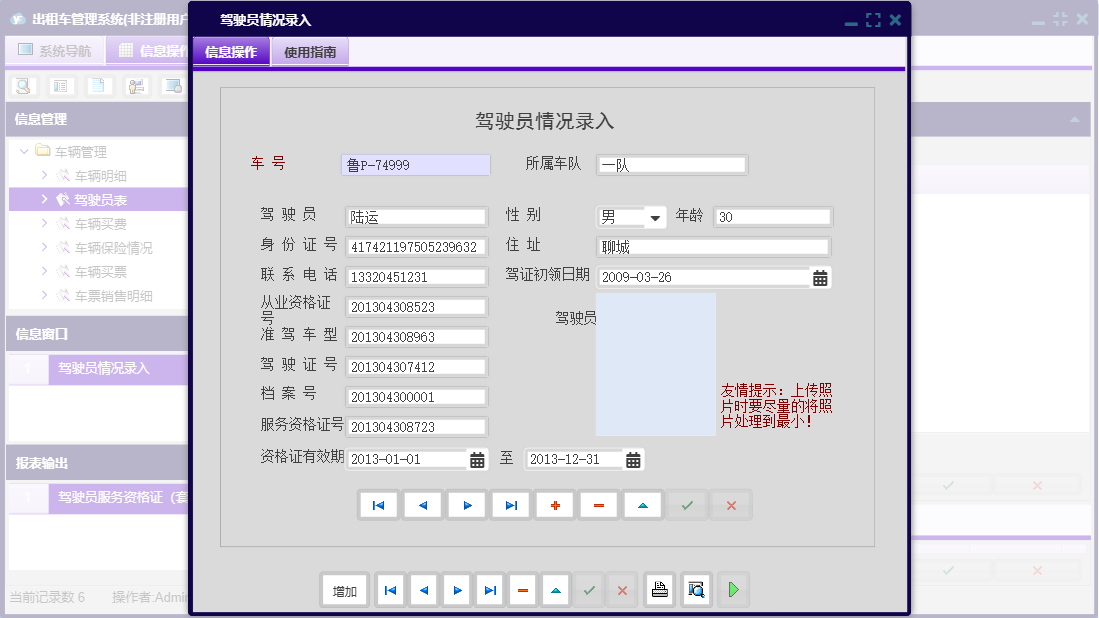Add a new record with the red plus icon
Image resolution: width=1099 pixels, height=618 pixels.
point(555,505)
